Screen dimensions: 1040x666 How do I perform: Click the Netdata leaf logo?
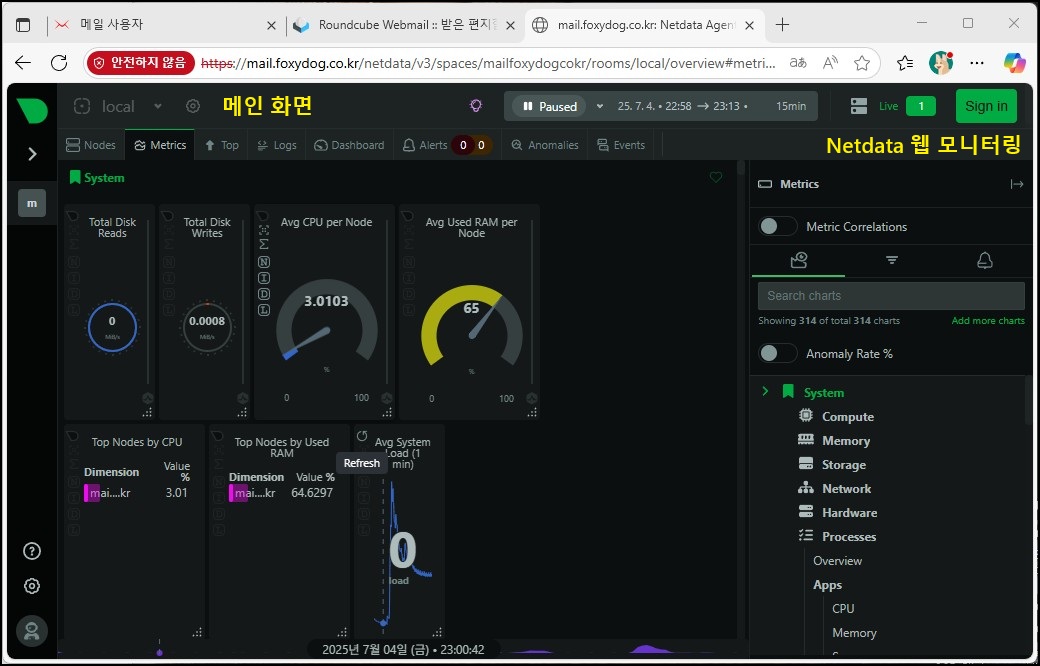(32, 109)
